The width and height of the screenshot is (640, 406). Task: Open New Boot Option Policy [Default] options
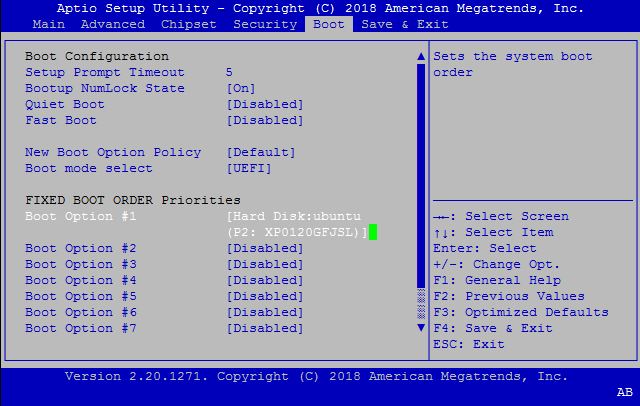pos(261,152)
